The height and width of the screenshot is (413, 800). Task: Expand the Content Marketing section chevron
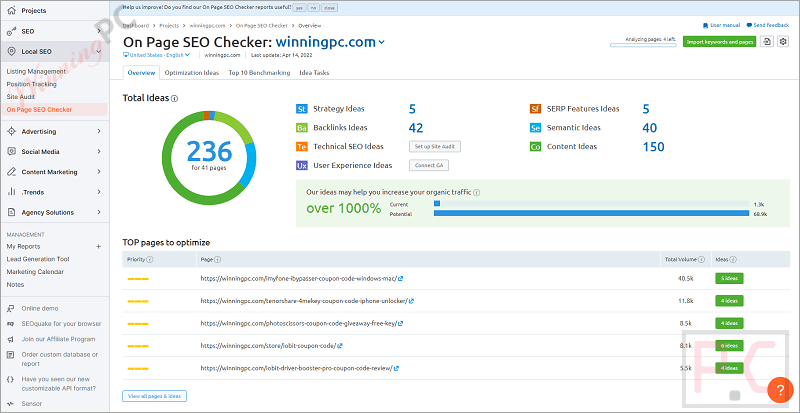click(x=99, y=172)
